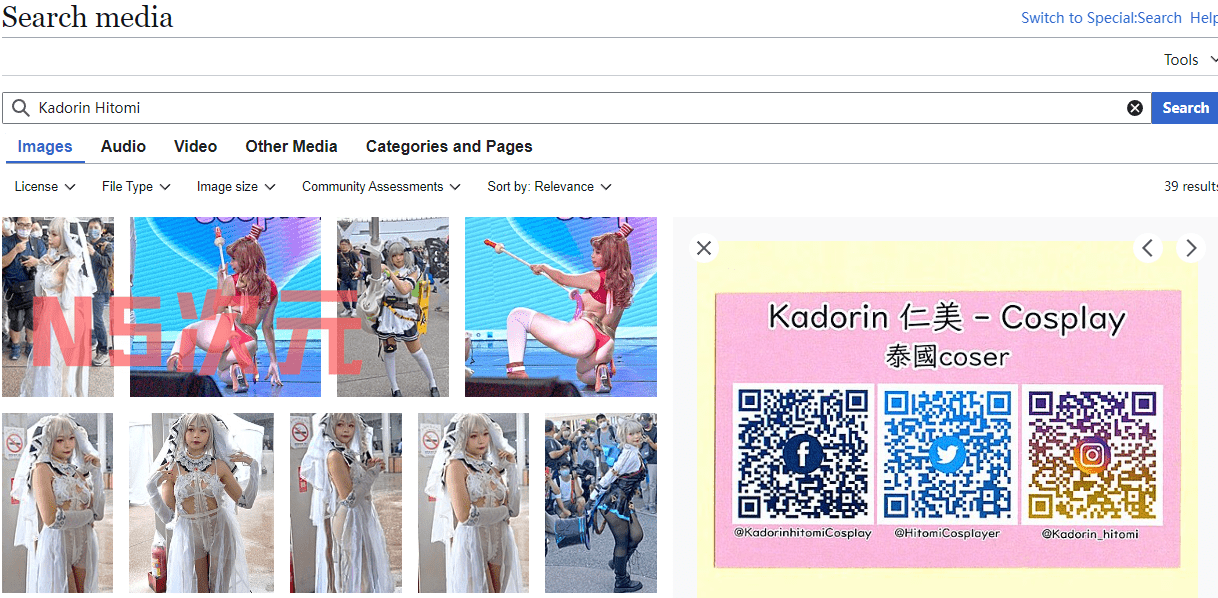
Task: Open Categories and Pages tab
Action: 449,147
